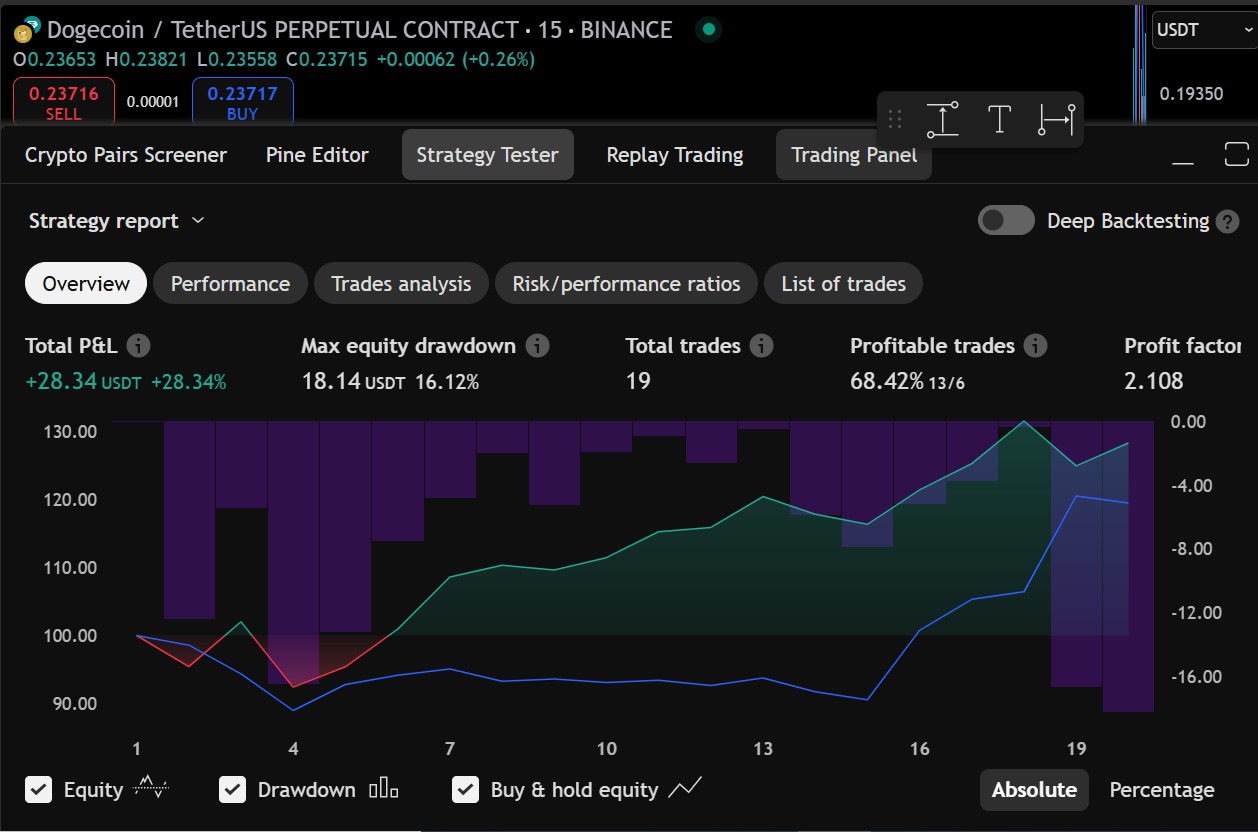This screenshot has height=832, width=1258.
Task: Click the +0.00062 (+0.26%) price change
Action: (x=455, y=60)
